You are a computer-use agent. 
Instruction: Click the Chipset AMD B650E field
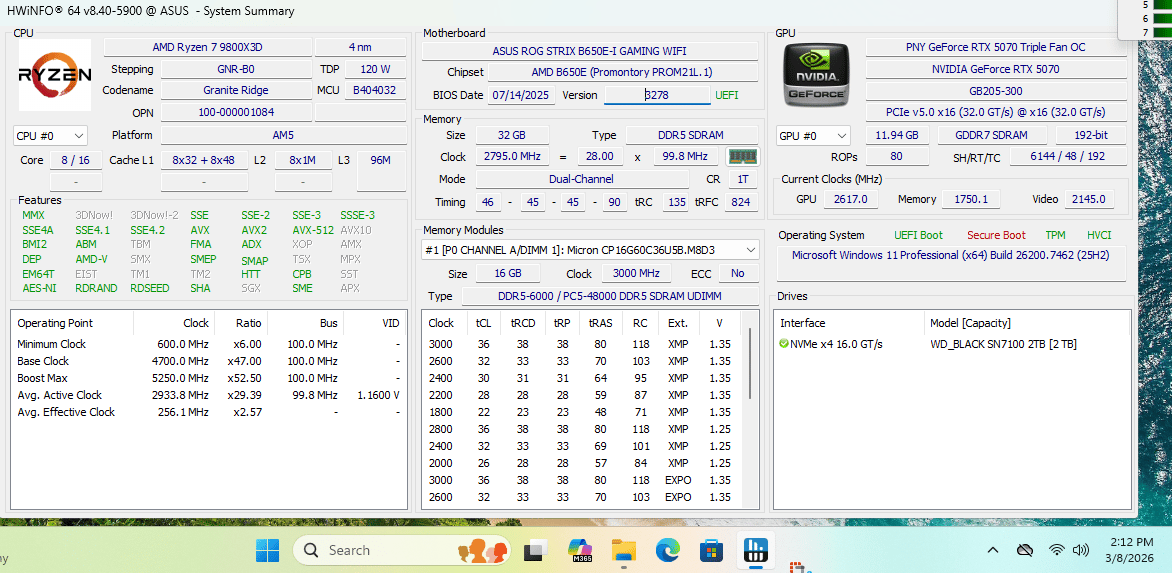623,72
